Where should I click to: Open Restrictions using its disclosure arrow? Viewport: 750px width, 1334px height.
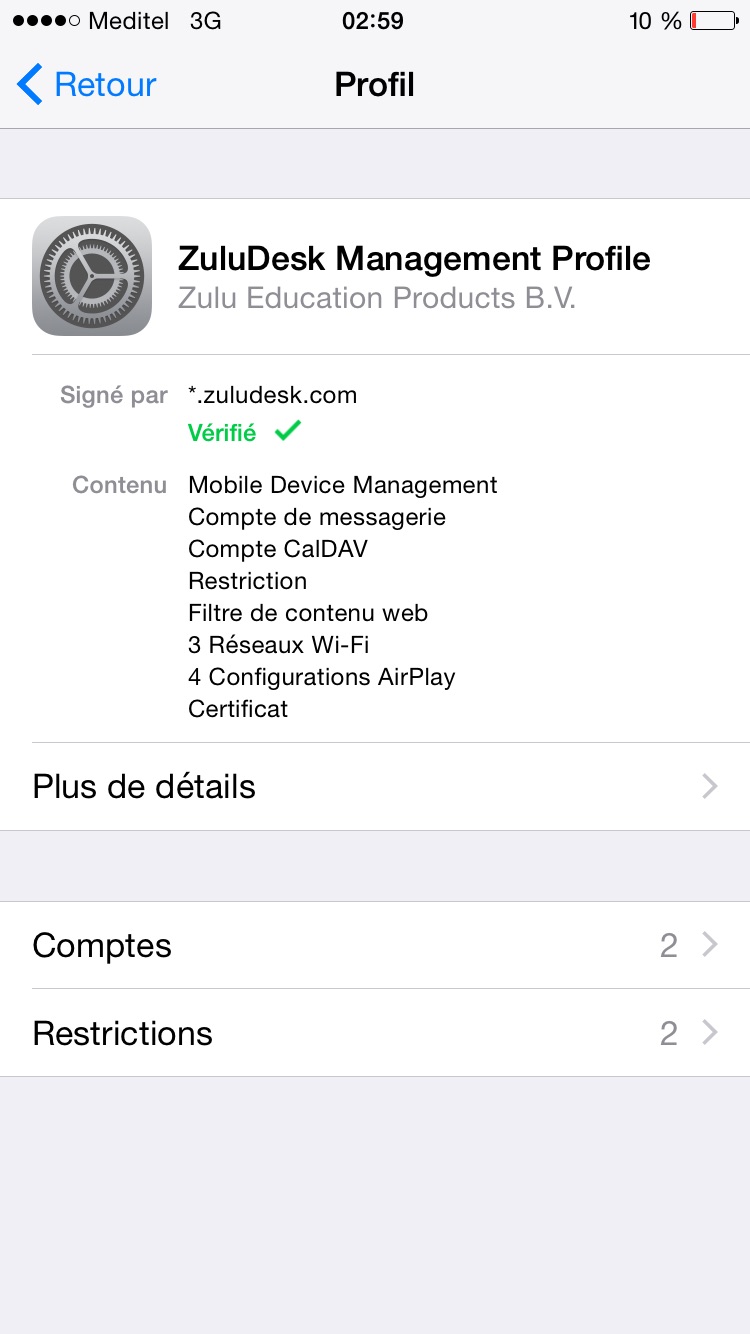(x=710, y=1033)
